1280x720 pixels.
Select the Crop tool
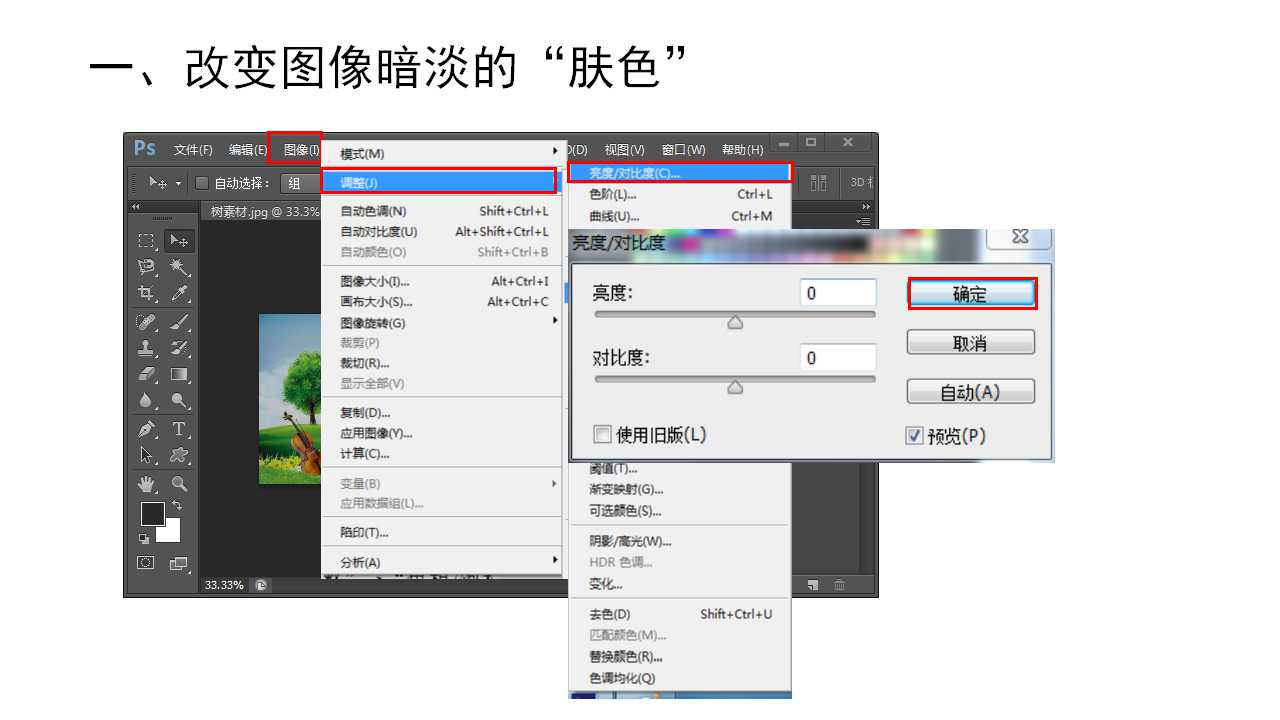click(147, 293)
